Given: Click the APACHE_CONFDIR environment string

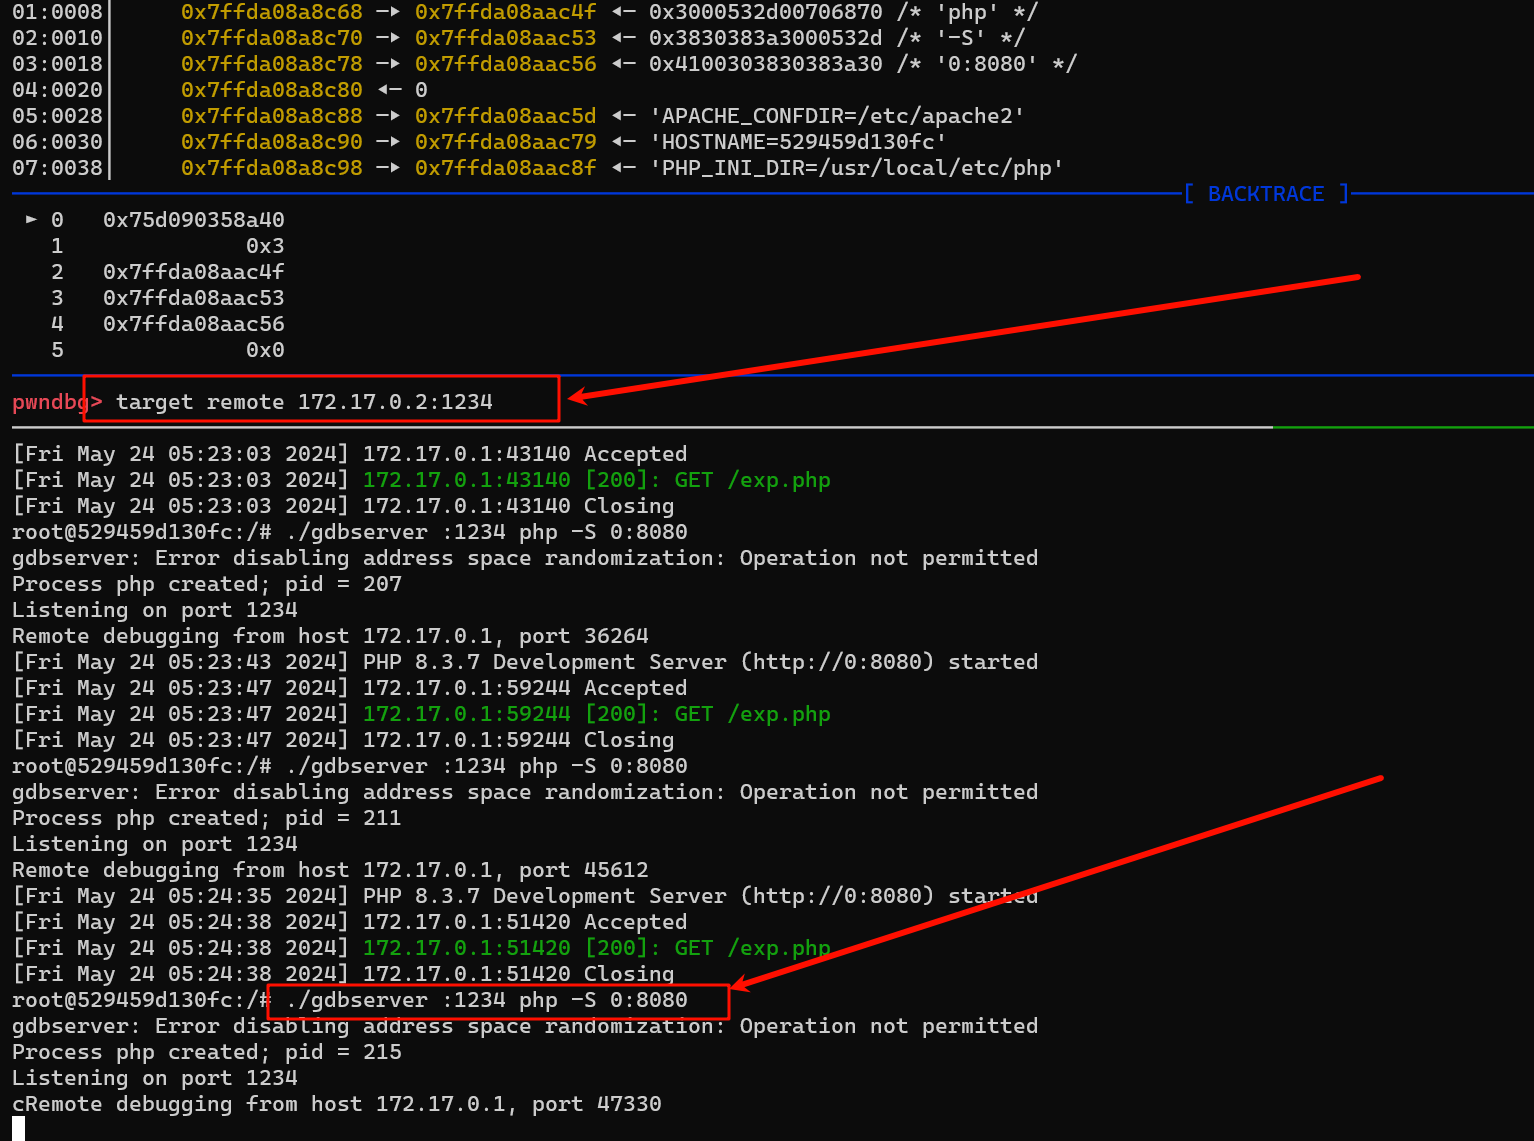Looking at the screenshot, I should pos(837,116).
